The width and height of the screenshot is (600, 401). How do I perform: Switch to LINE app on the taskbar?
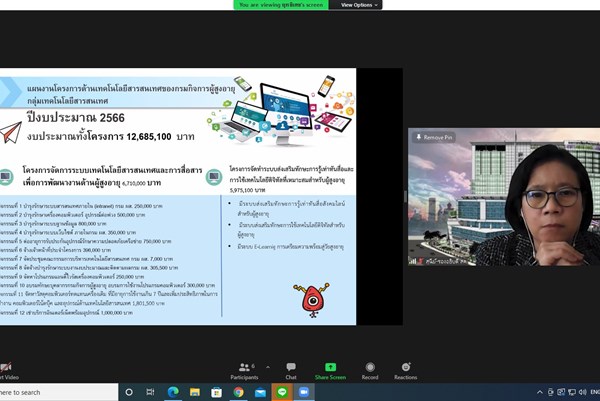tap(282, 392)
